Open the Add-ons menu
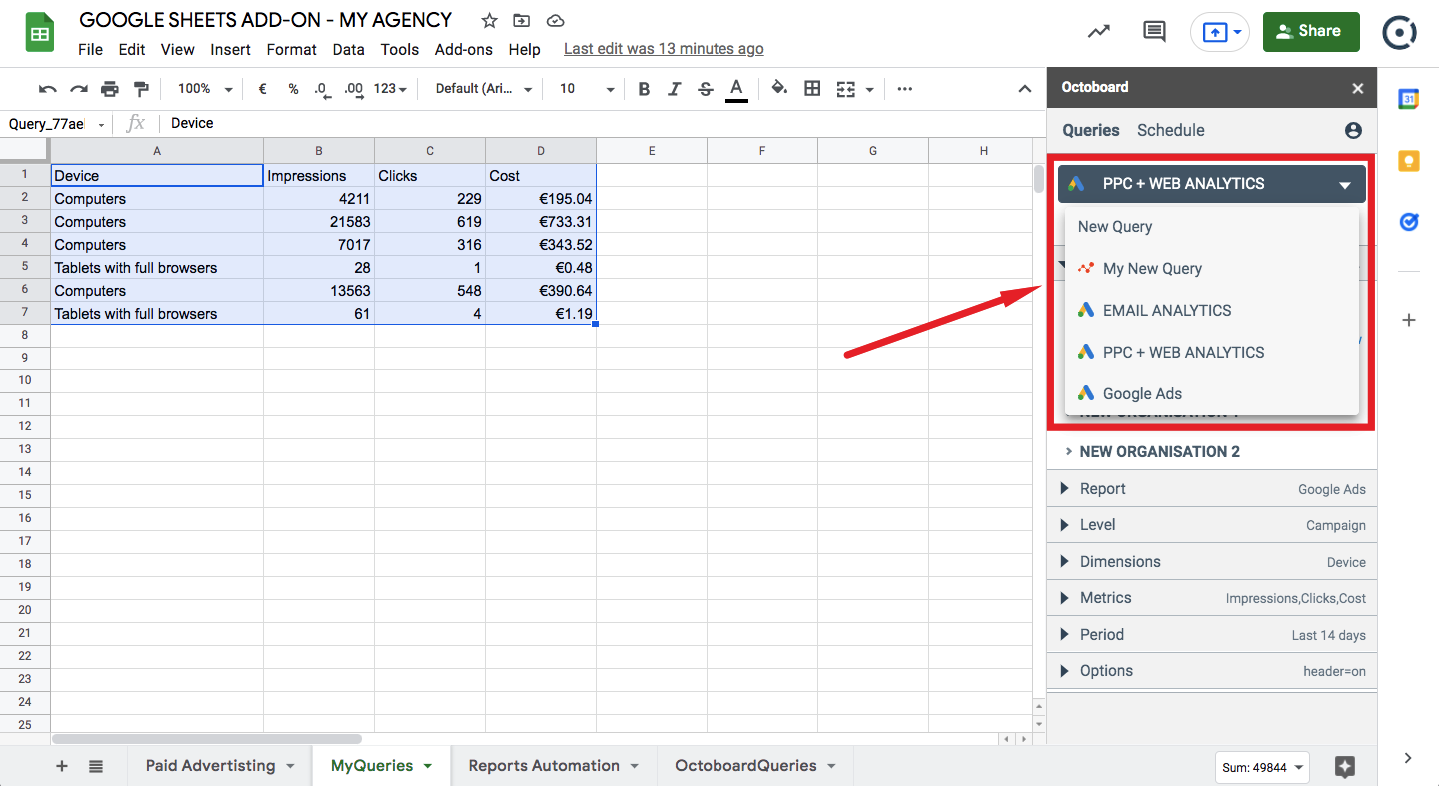The width and height of the screenshot is (1439, 786). click(464, 49)
